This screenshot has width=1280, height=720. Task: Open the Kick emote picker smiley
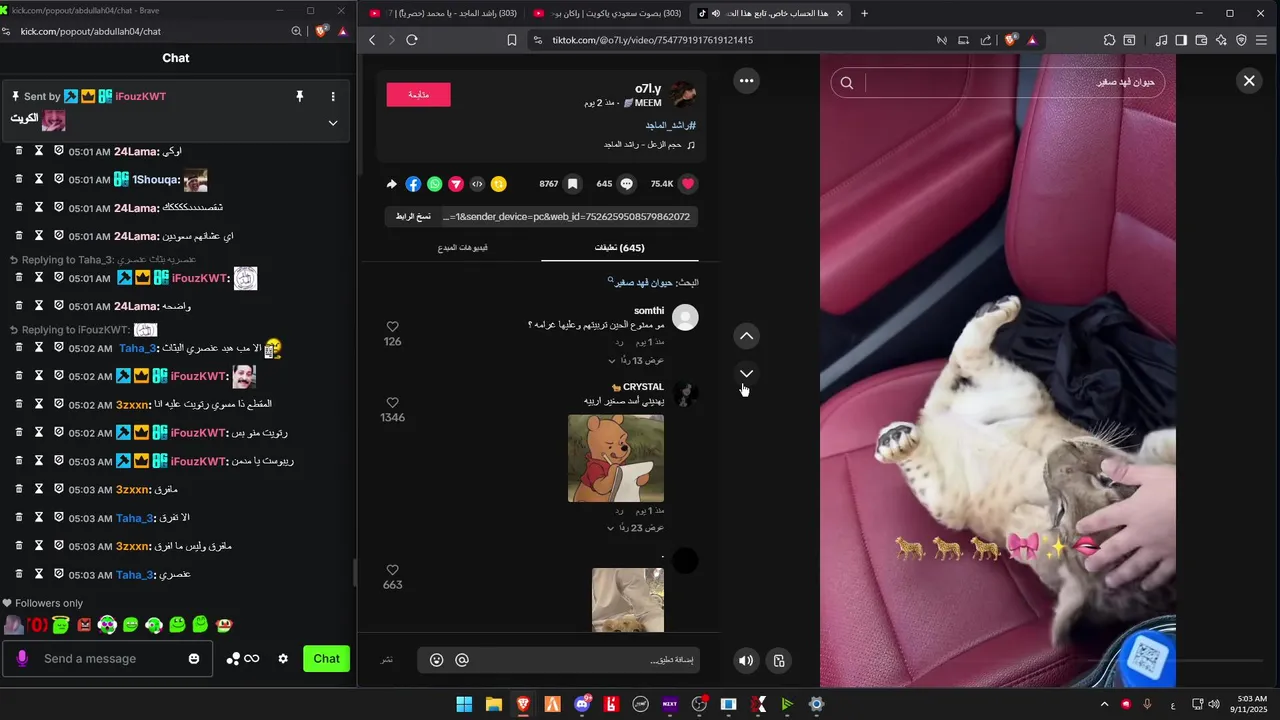click(194, 658)
